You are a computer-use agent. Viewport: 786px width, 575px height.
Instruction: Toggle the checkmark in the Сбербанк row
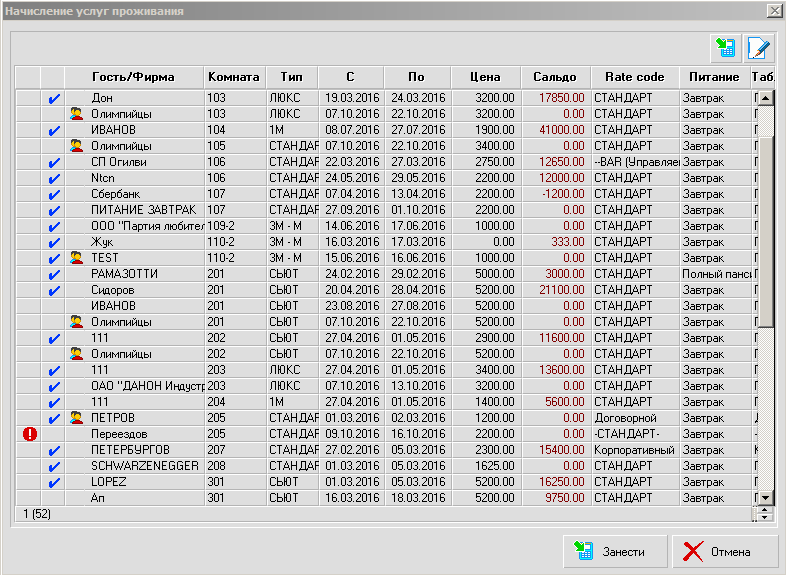click(54, 194)
